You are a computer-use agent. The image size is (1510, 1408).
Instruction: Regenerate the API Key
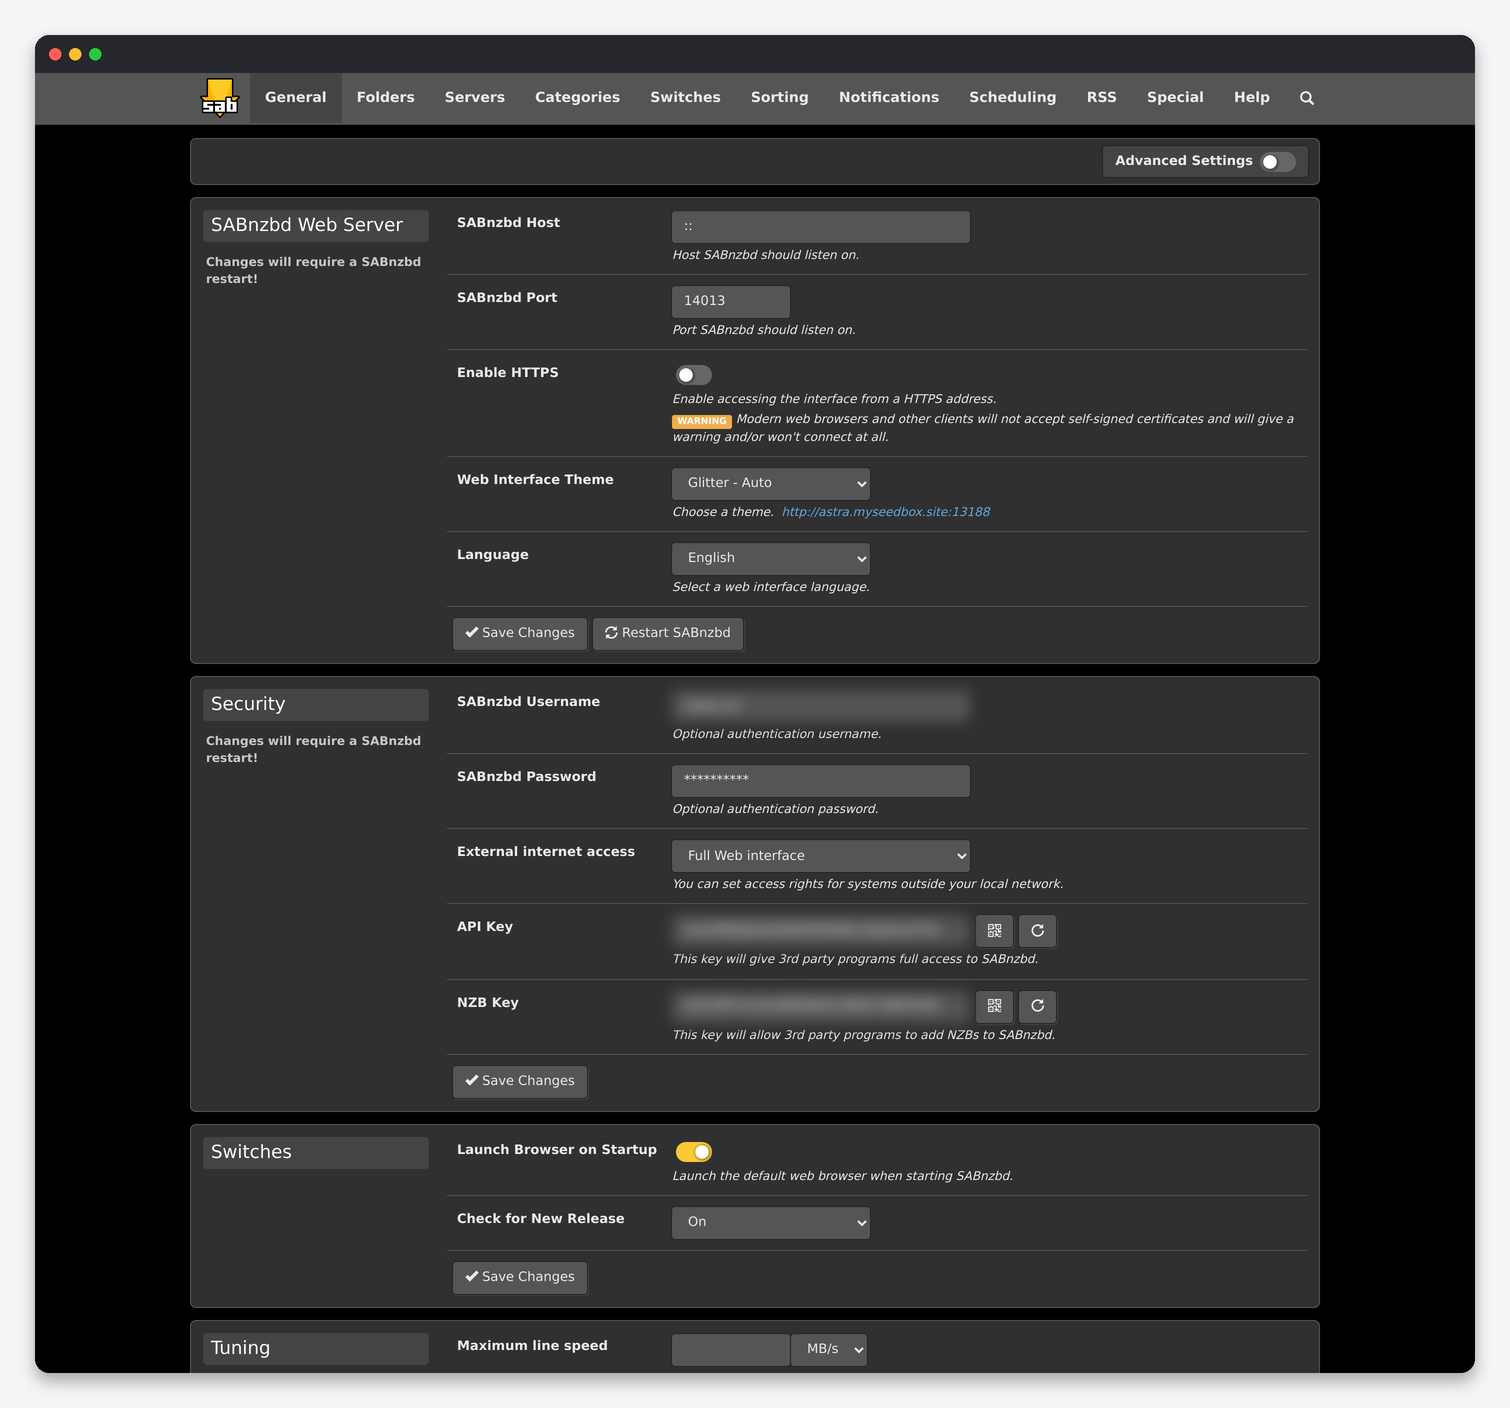pyautogui.click(x=1037, y=931)
